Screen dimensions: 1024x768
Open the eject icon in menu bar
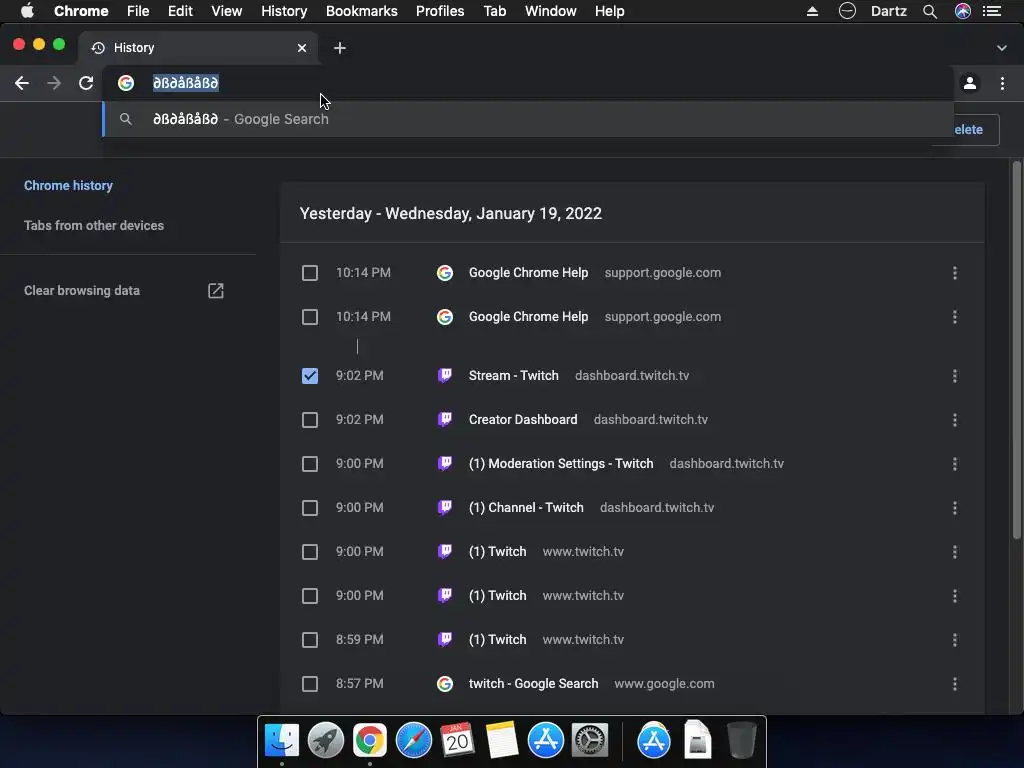(x=812, y=11)
